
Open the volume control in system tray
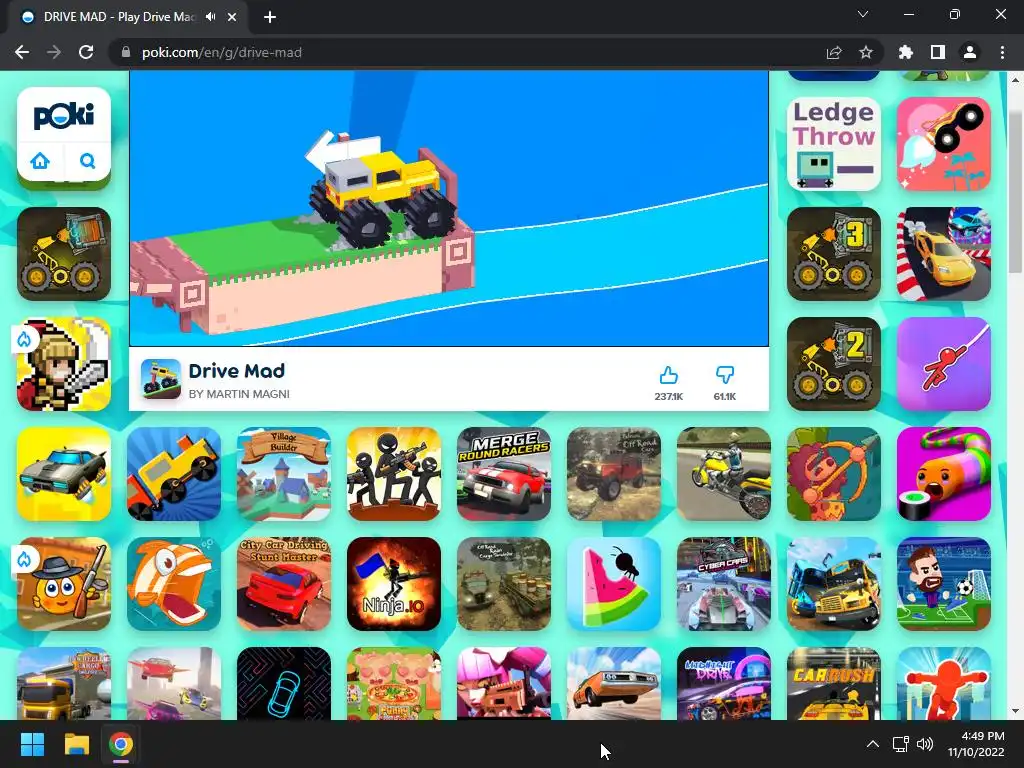925,744
